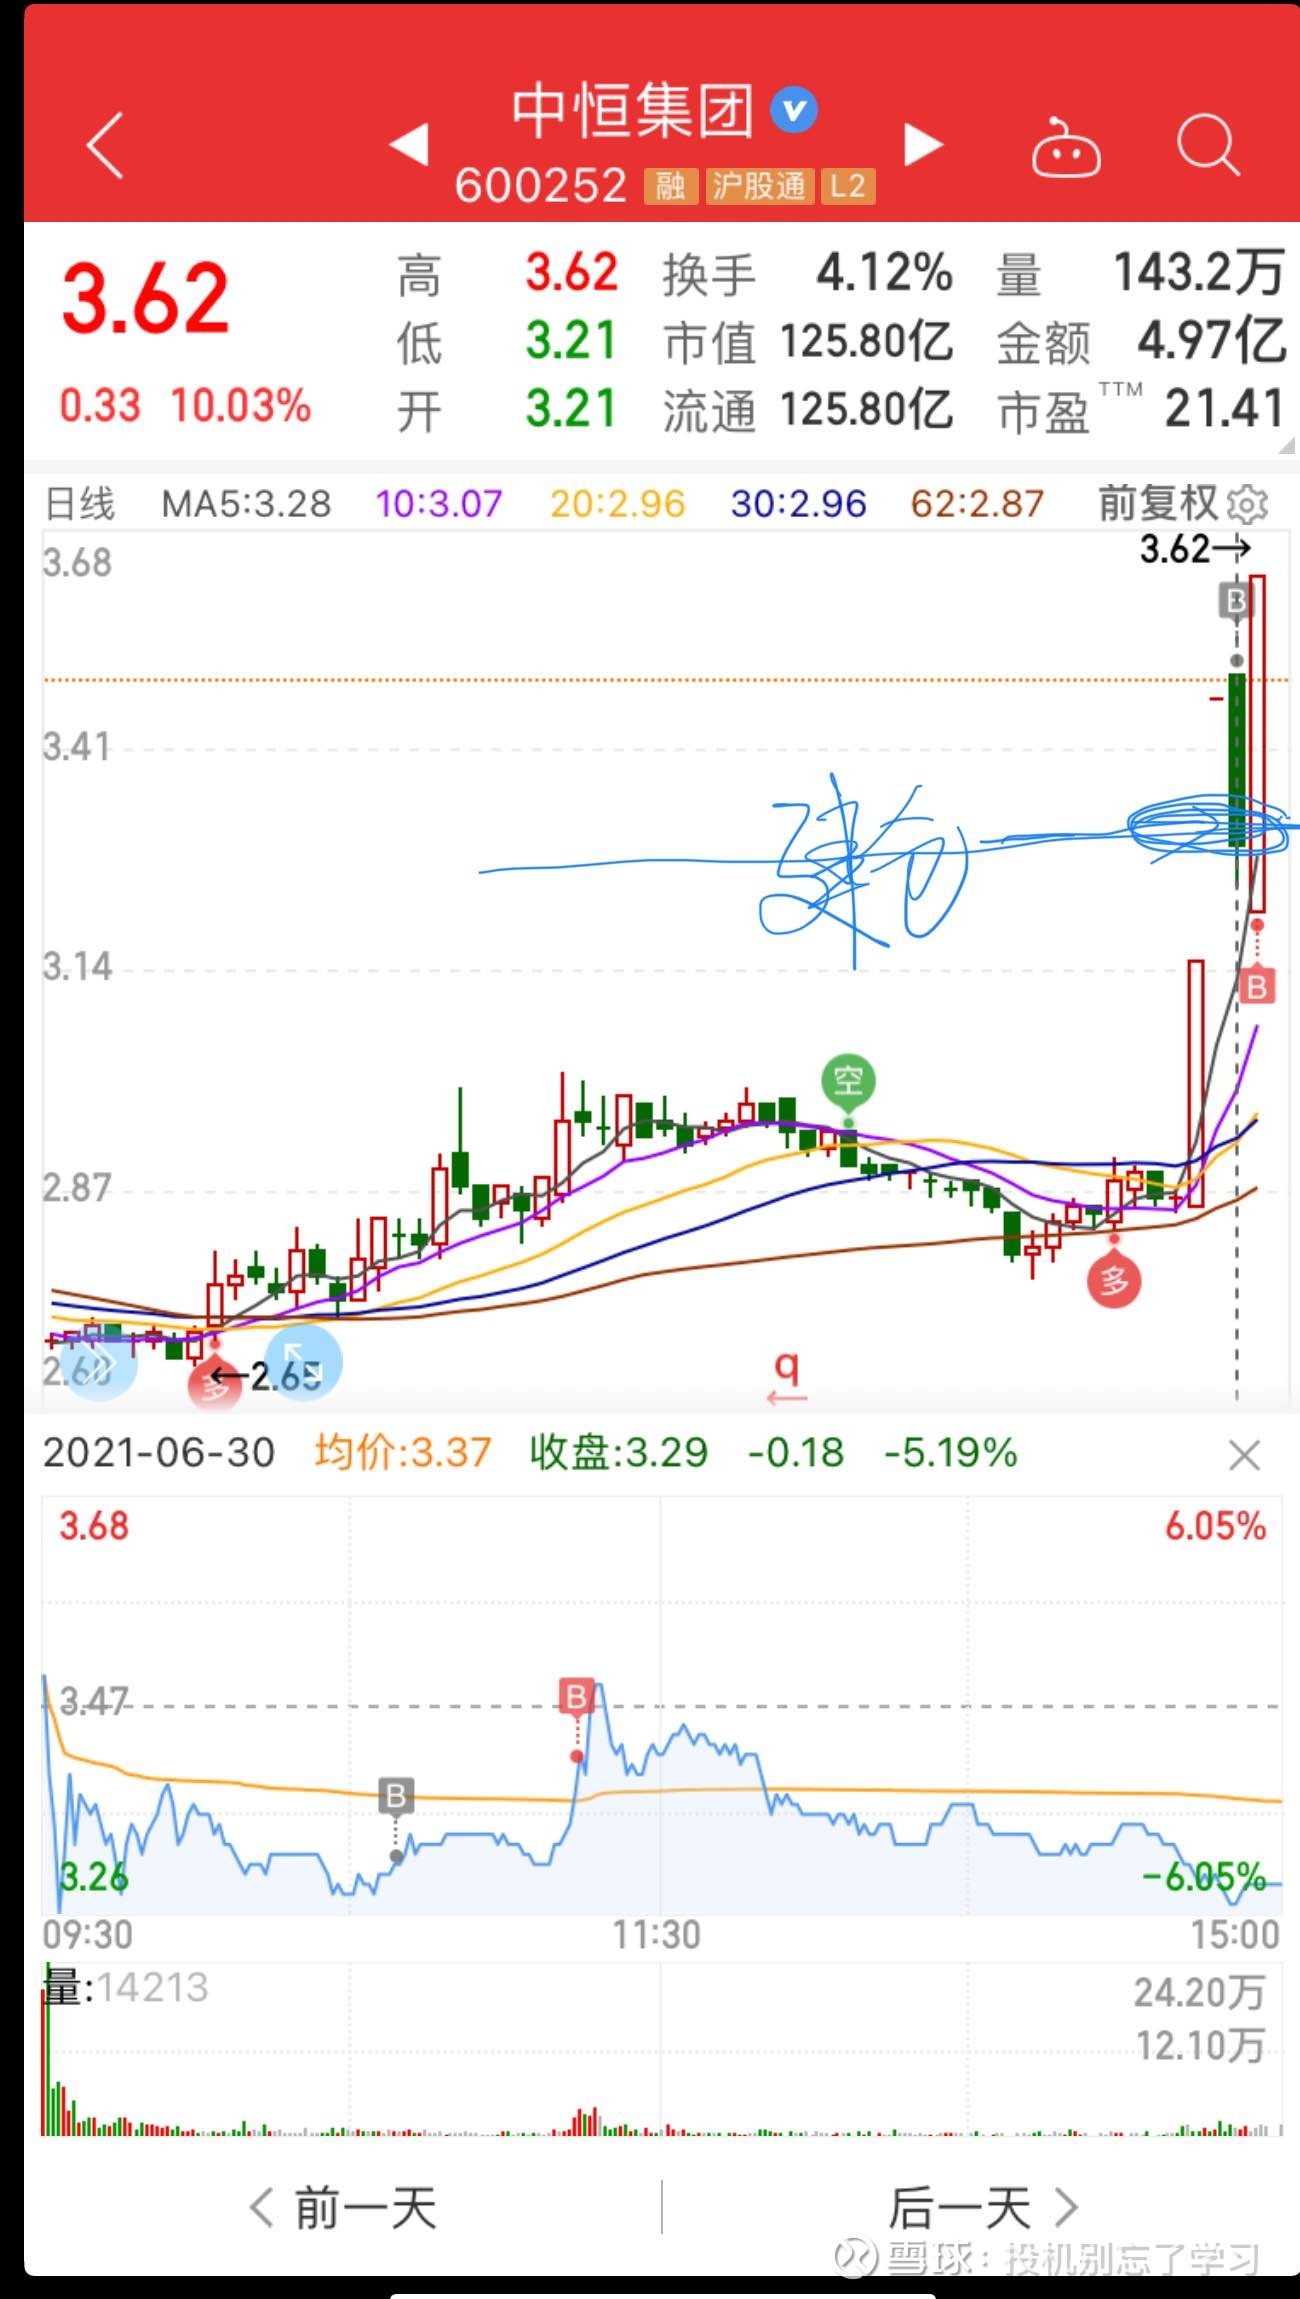Tap the 收盘:3.29 label
Viewport: 1300px width, 2299px height.
coord(619,1453)
